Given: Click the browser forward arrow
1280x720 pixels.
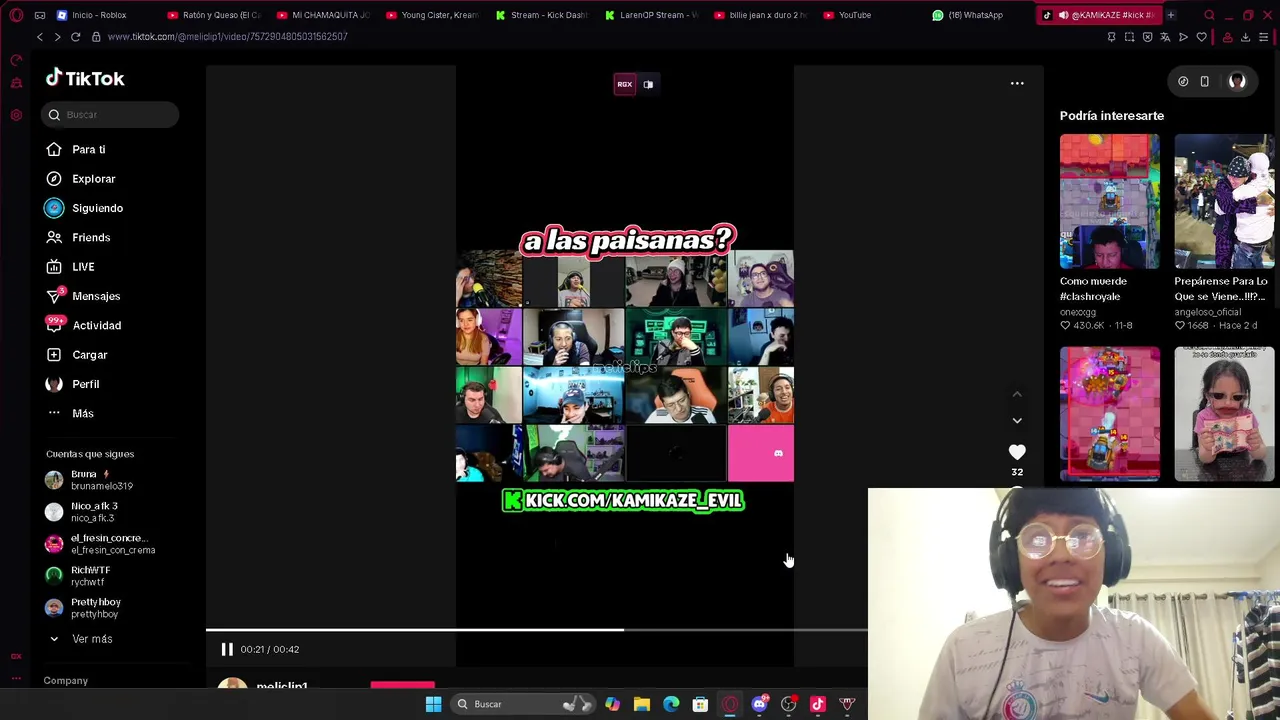Looking at the screenshot, I should (x=57, y=37).
